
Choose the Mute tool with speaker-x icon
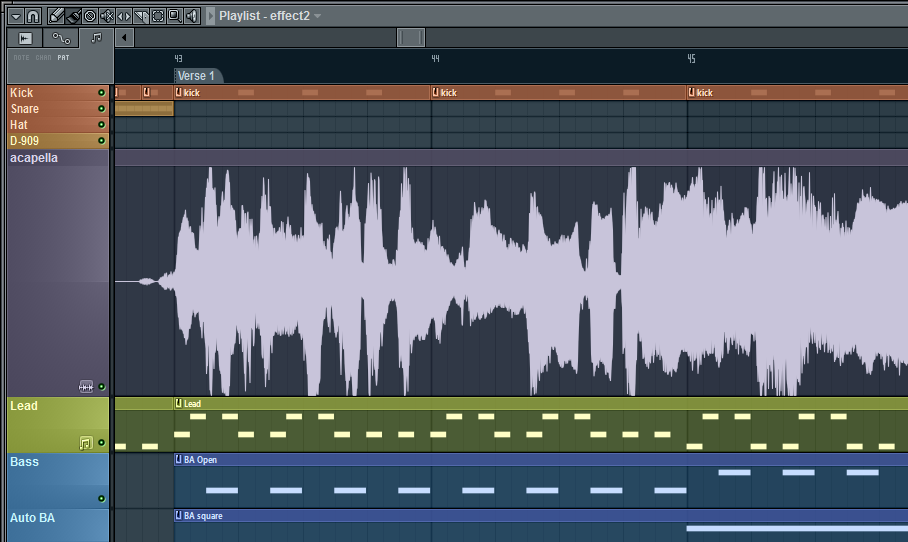tap(107, 16)
